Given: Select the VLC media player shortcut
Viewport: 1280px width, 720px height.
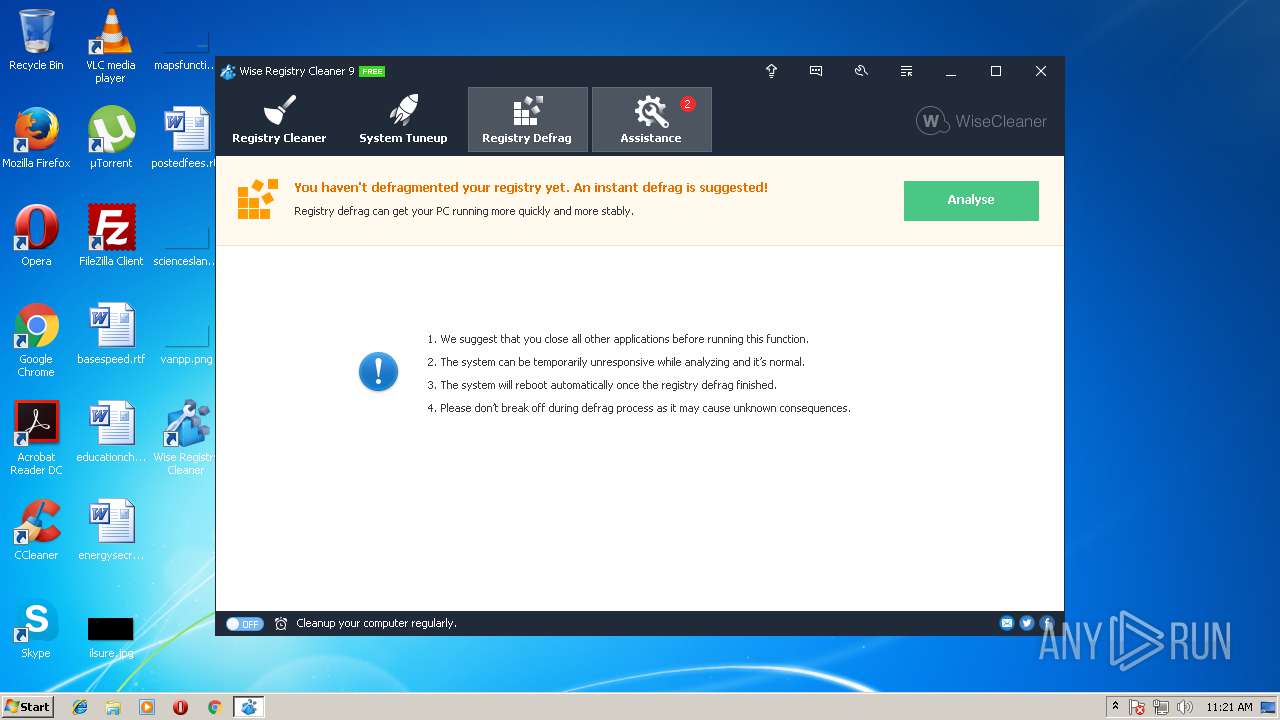Looking at the screenshot, I should [110, 46].
